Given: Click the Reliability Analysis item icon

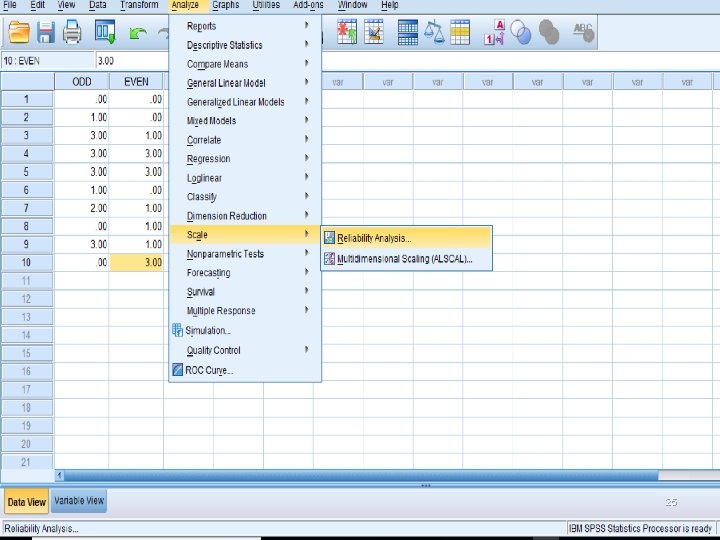Looking at the screenshot, I should tap(329, 238).
